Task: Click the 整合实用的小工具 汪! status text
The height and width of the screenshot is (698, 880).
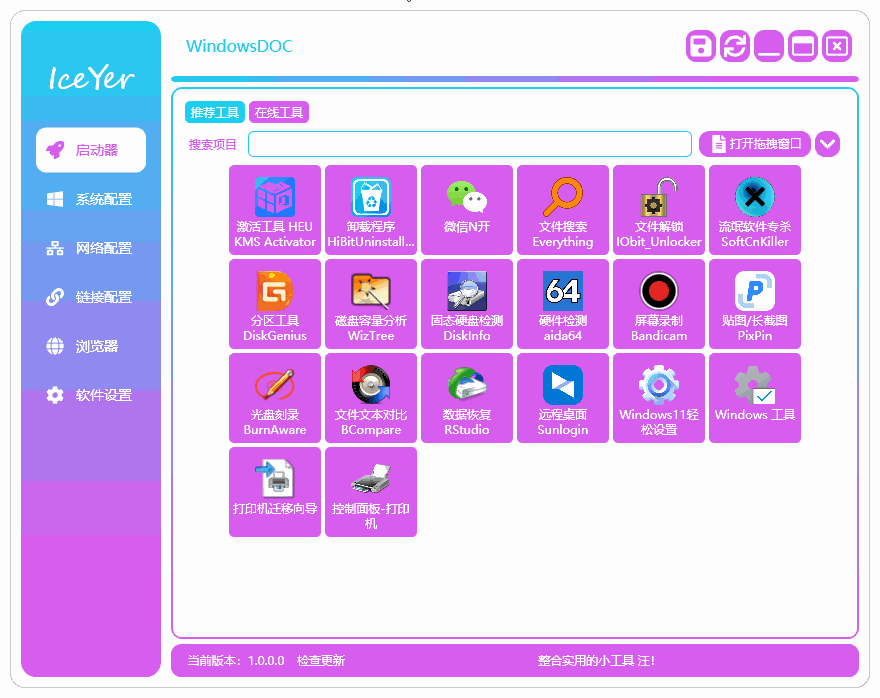Action: [596, 660]
